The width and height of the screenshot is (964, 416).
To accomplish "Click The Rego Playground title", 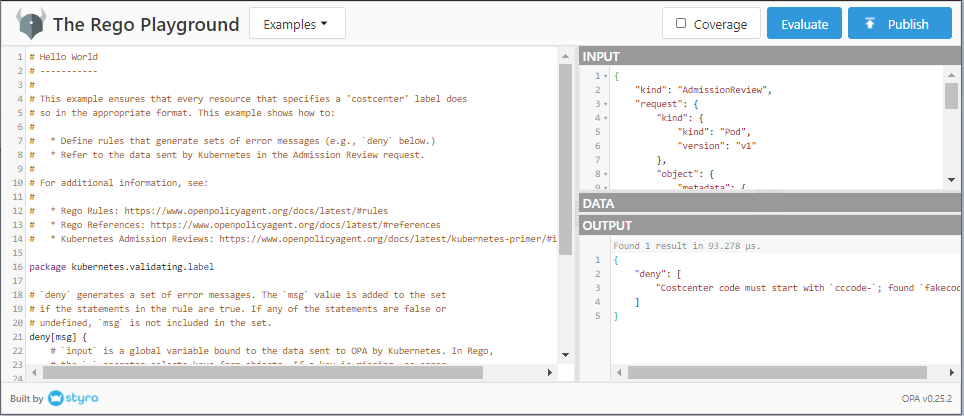I will [x=146, y=25].
